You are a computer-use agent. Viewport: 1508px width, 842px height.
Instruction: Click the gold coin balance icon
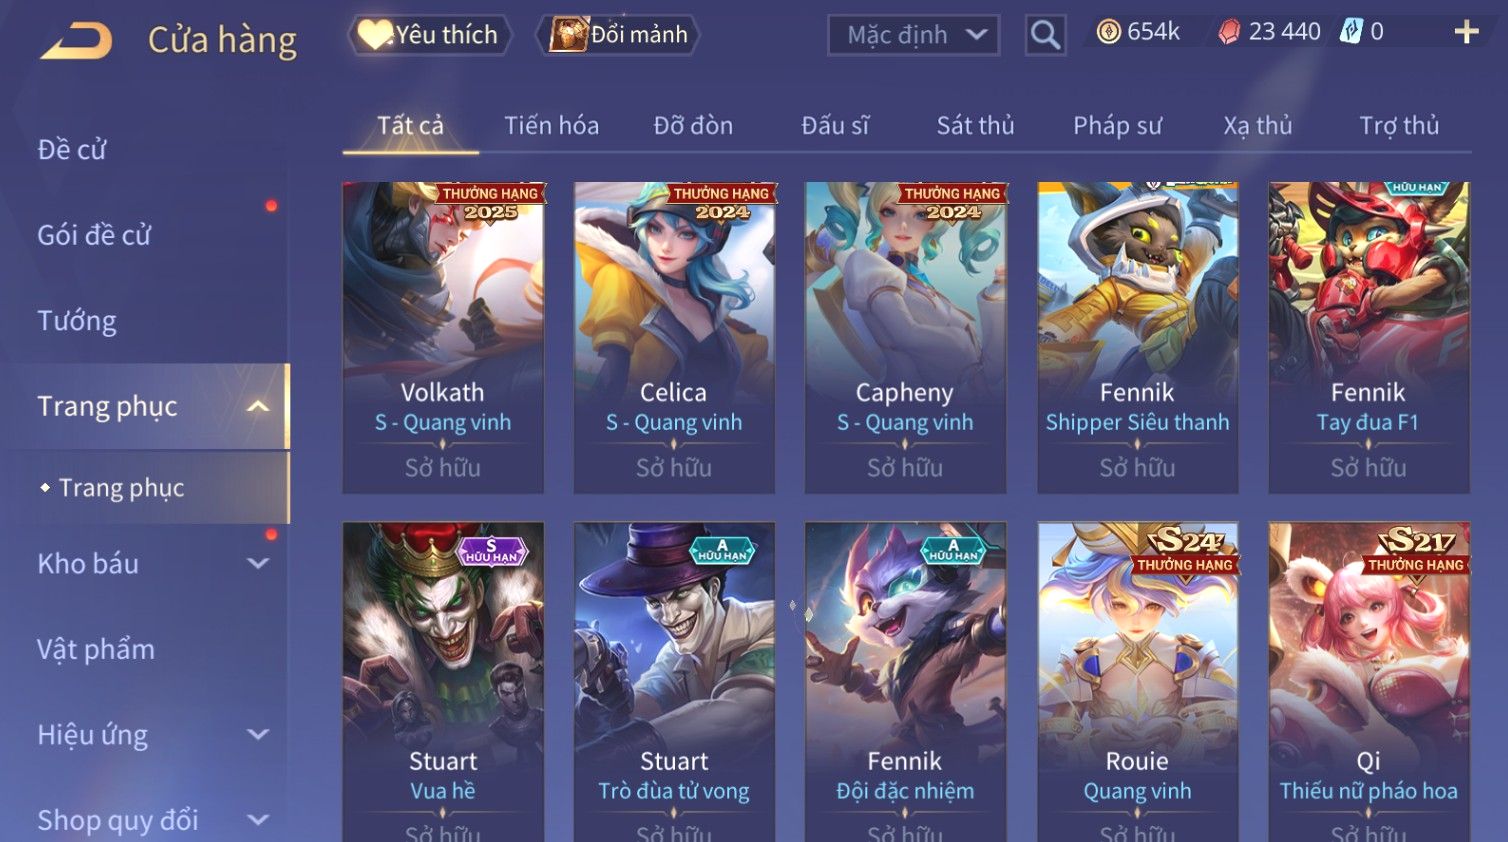tap(1108, 32)
